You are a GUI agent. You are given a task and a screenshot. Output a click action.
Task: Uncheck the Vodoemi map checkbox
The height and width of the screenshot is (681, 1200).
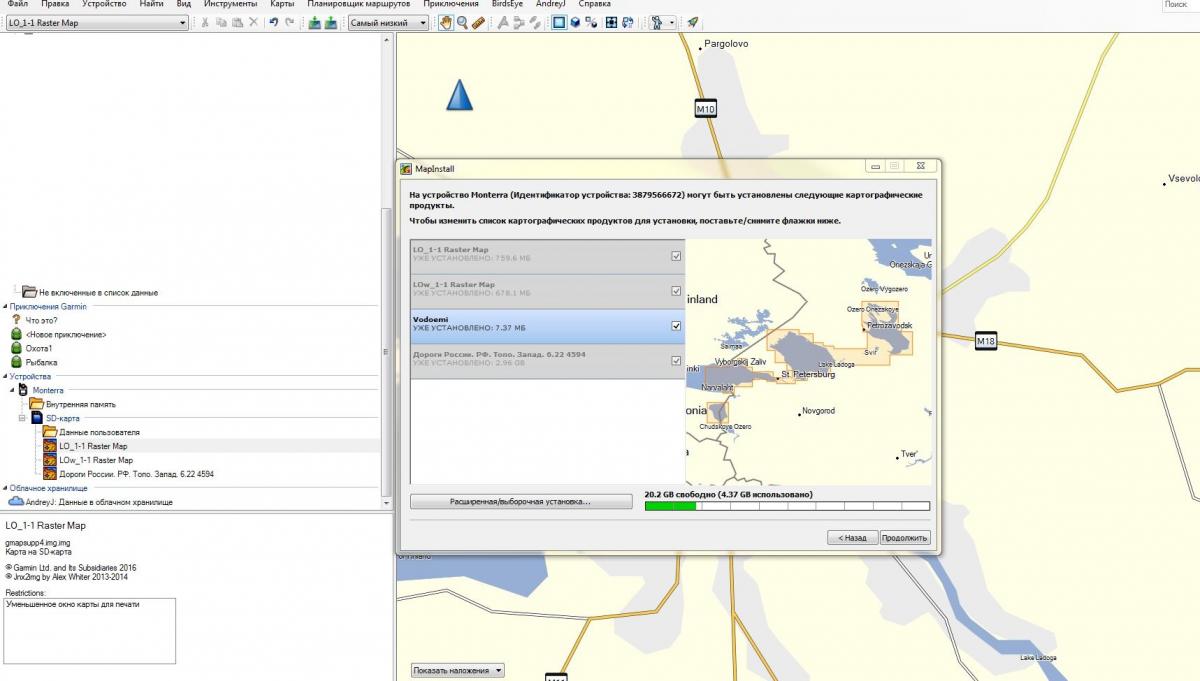[677, 326]
